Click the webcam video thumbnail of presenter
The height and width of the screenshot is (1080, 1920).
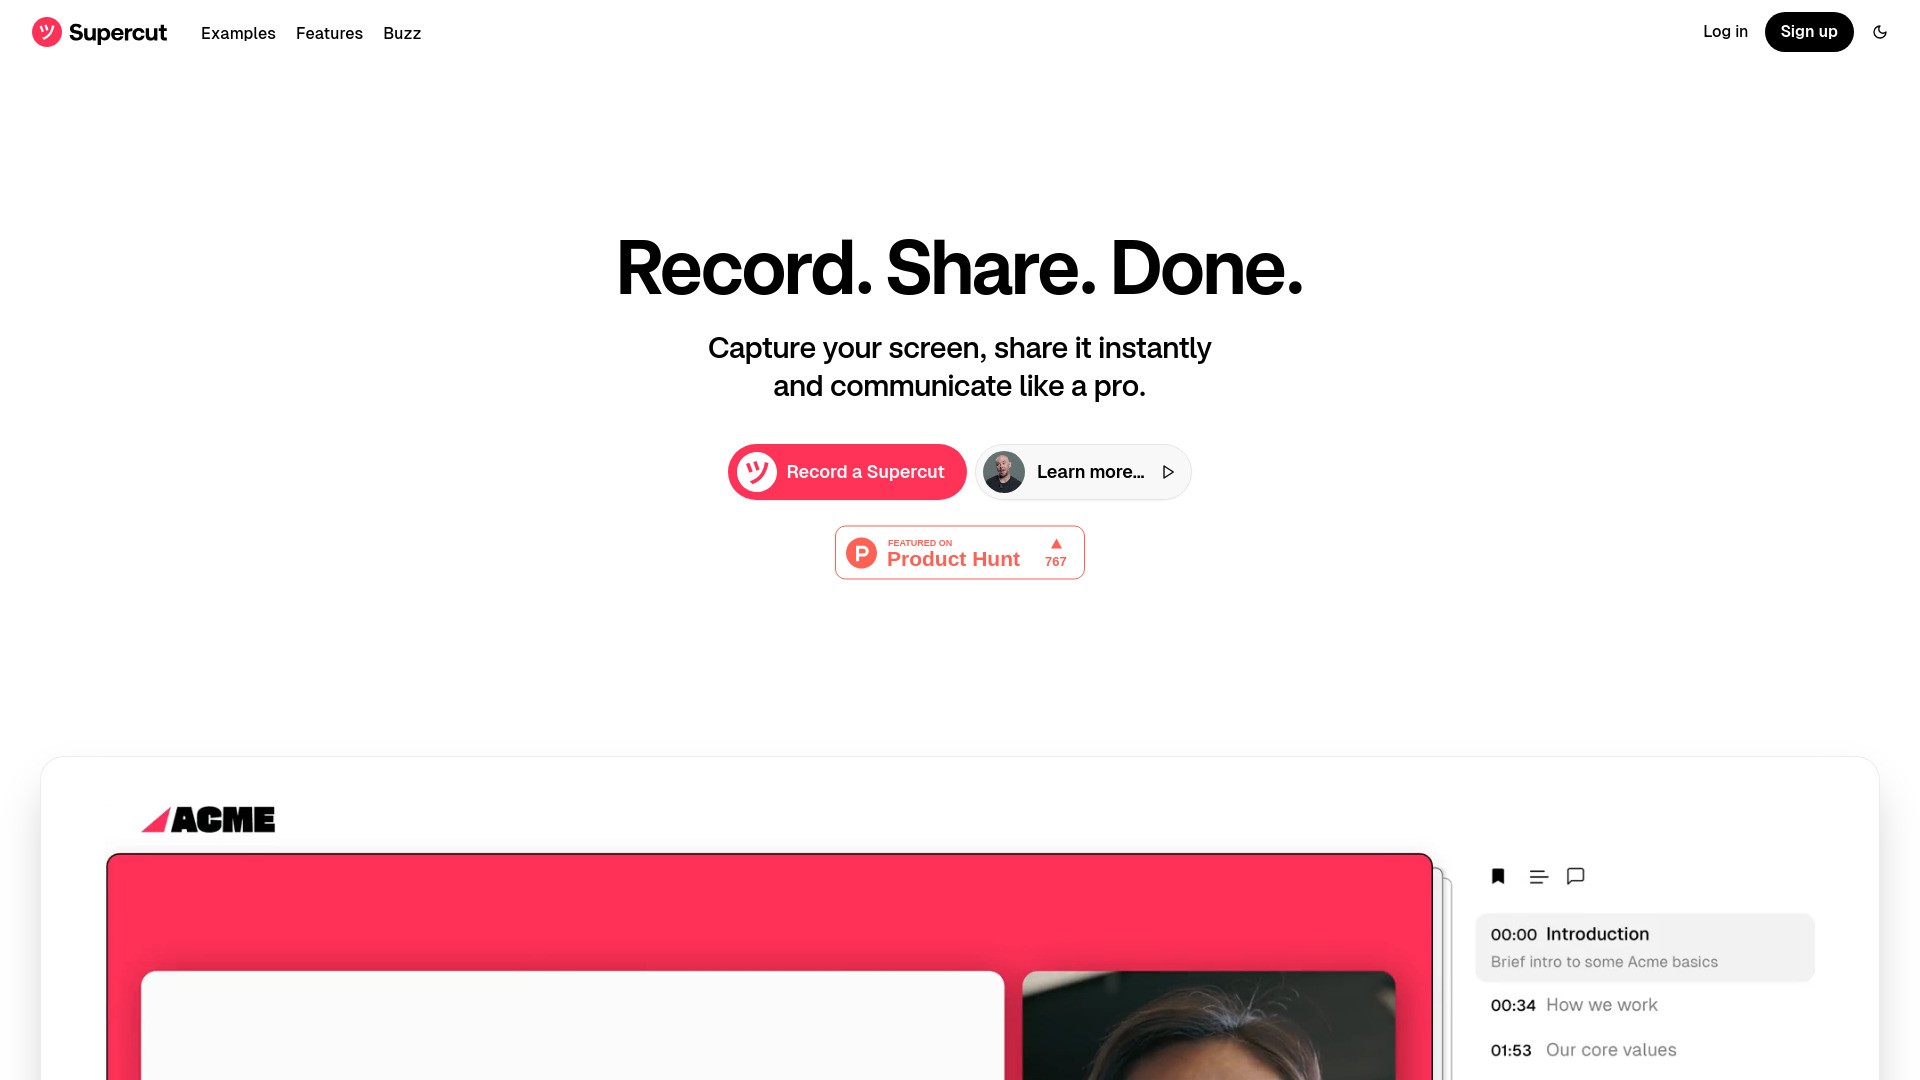pyautogui.click(x=1209, y=1025)
